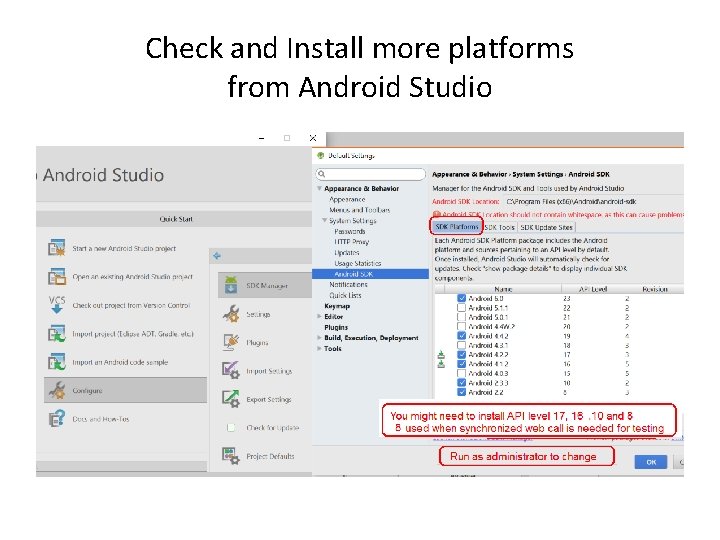The height and width of the screenshot is (540, 720).
Task: Toggle the Android 4.1.2 platform checkbox
Action: tap(461, 364)
